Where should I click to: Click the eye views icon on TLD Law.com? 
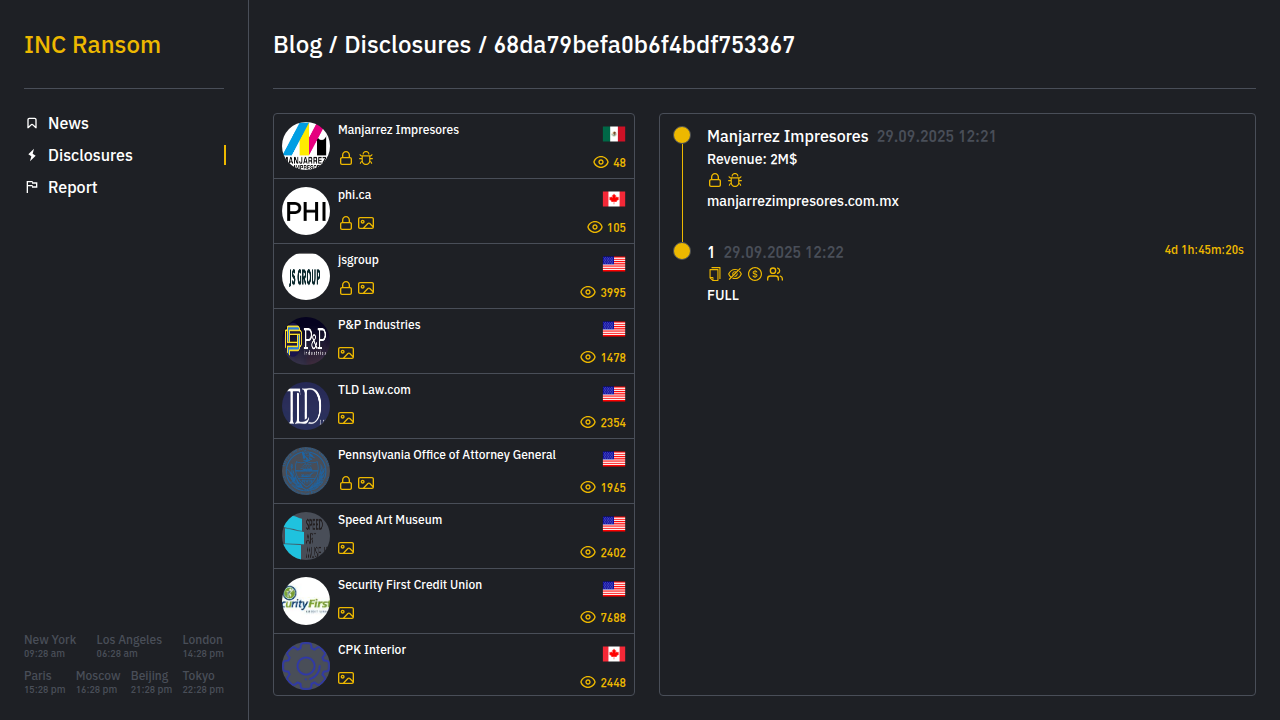[x=588, y=422]
